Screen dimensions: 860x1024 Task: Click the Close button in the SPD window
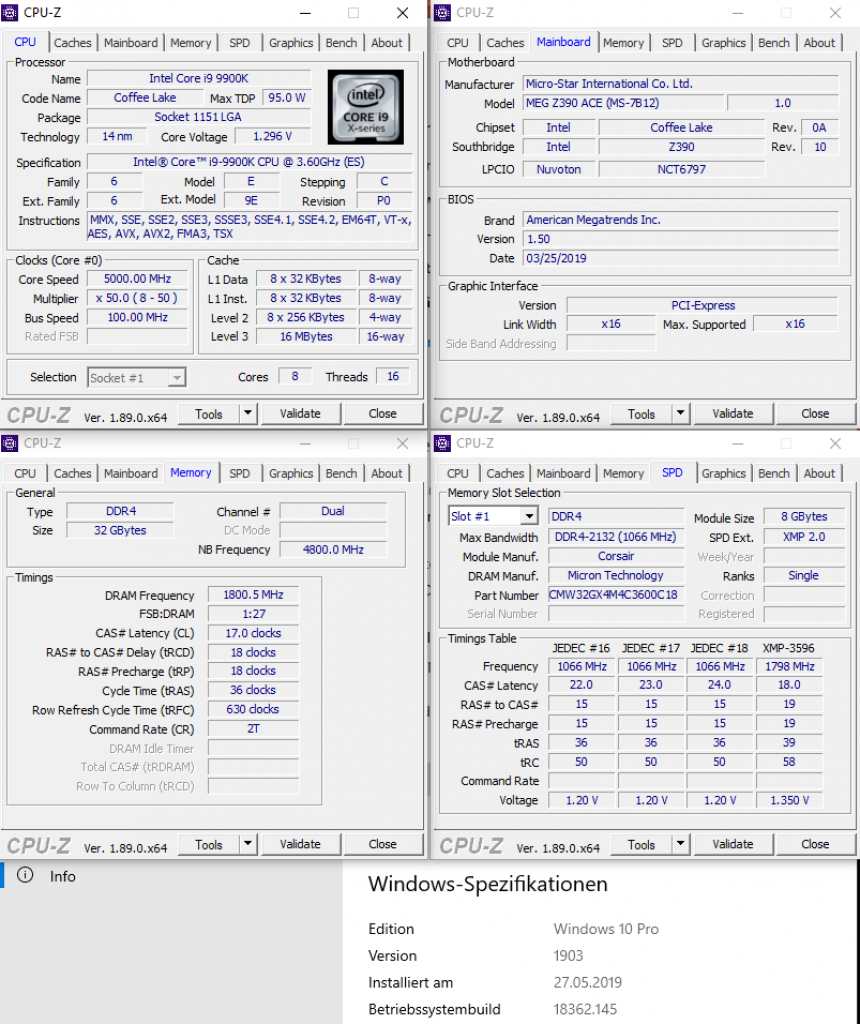[815, 844]
